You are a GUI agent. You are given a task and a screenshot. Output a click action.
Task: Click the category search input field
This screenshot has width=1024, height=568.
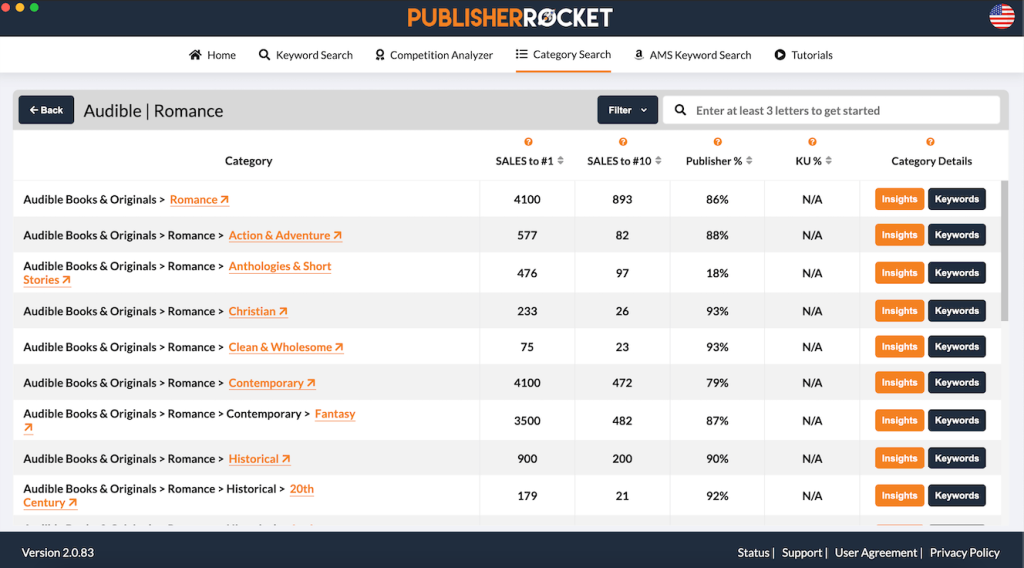831,110
